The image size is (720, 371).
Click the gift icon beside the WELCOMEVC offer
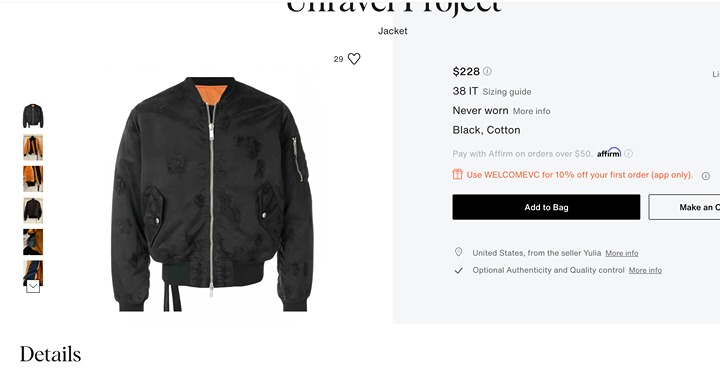point(457,174)
